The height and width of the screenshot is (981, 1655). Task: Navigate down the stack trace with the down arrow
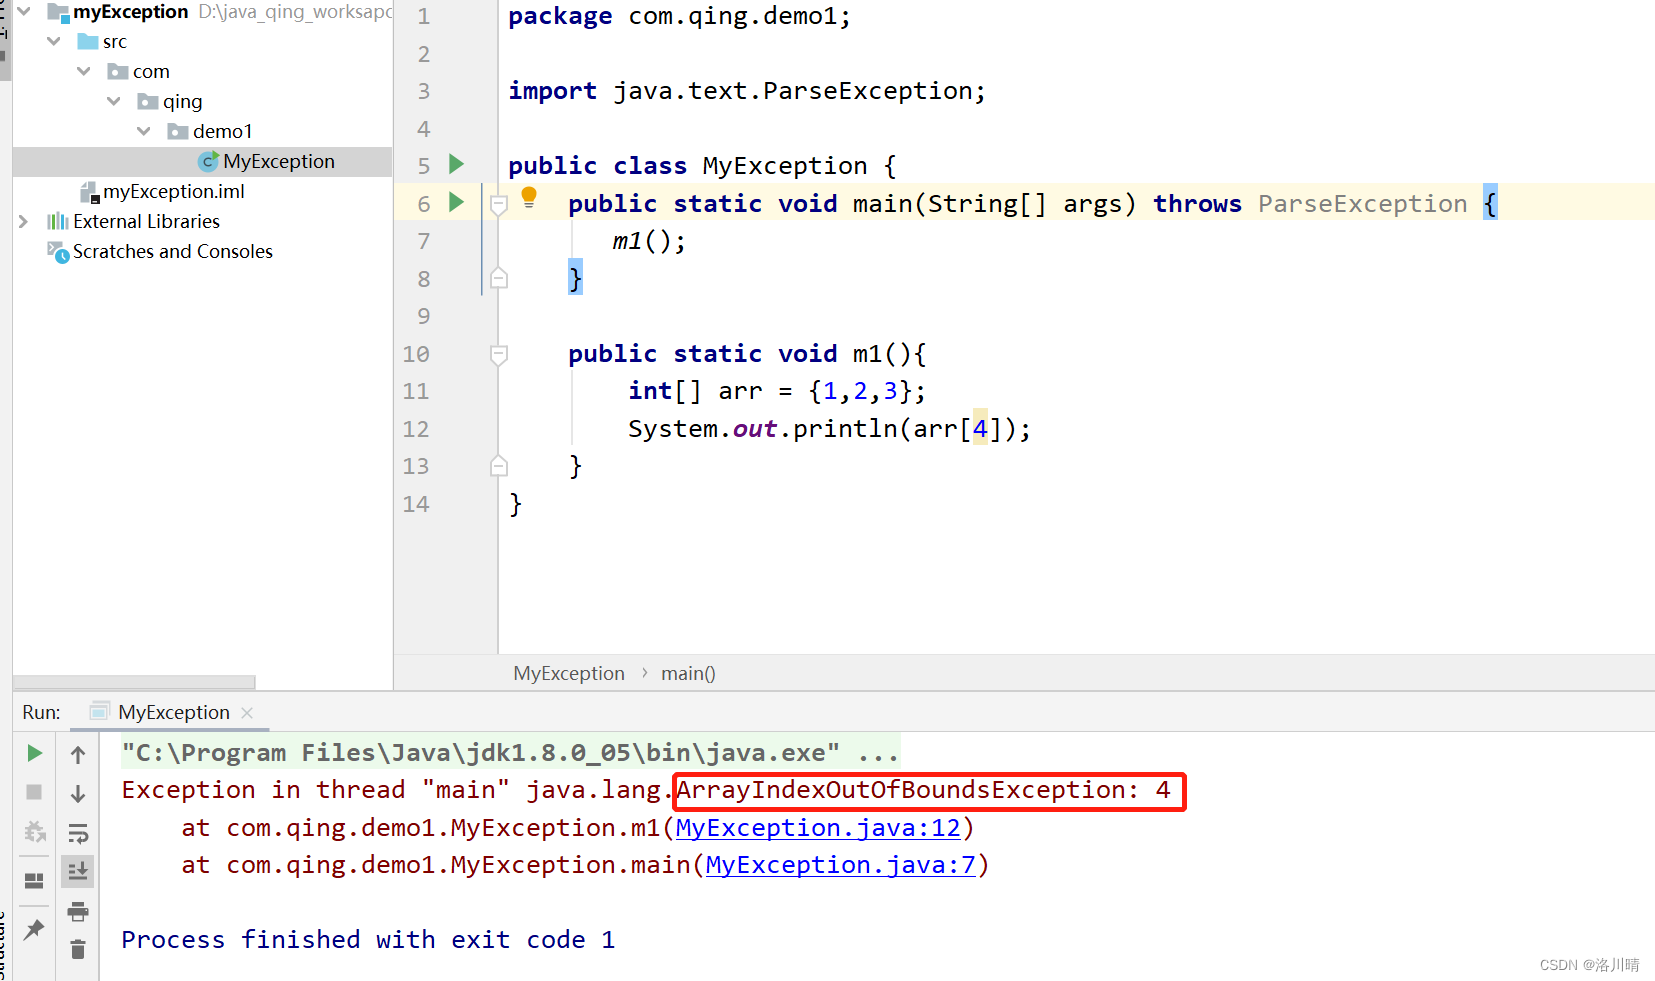click(x=78, y=793)
